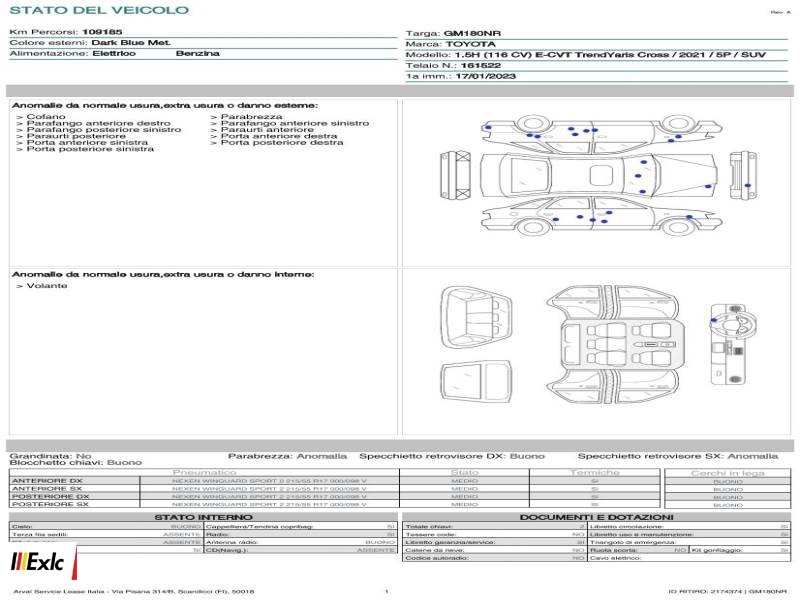Click the 'Paraurti anteriore' entry

coord(267,130)
